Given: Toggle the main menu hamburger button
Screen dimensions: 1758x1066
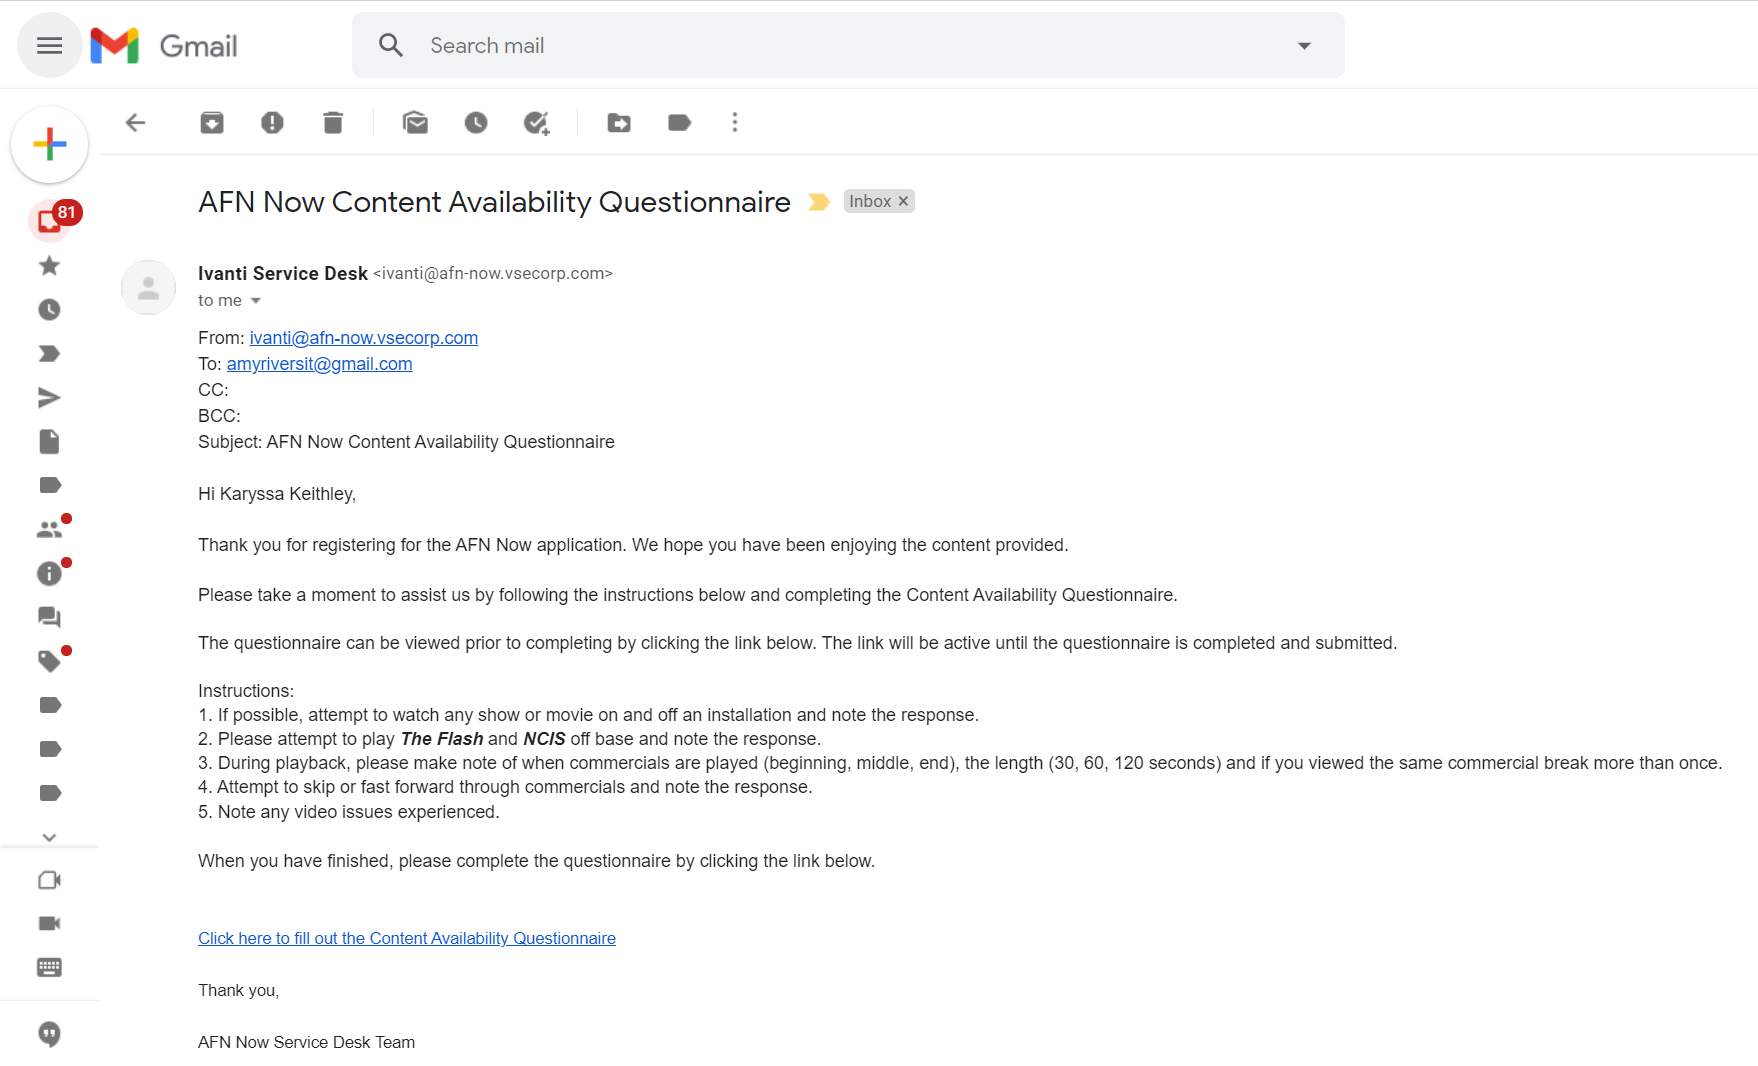Looking at the screenshot, I should click(49, 46).
